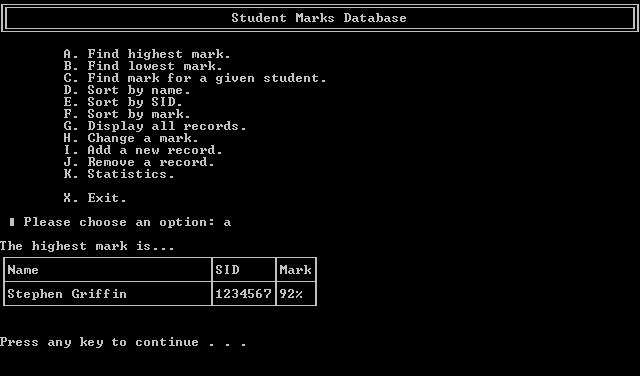Click the 'K. Statistics.' option
640x376 pixels.
pyautogui.click(x=119, y=174)
